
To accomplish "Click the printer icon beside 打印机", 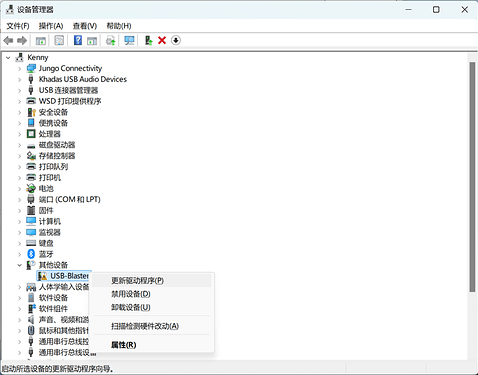I will [31, 177].
